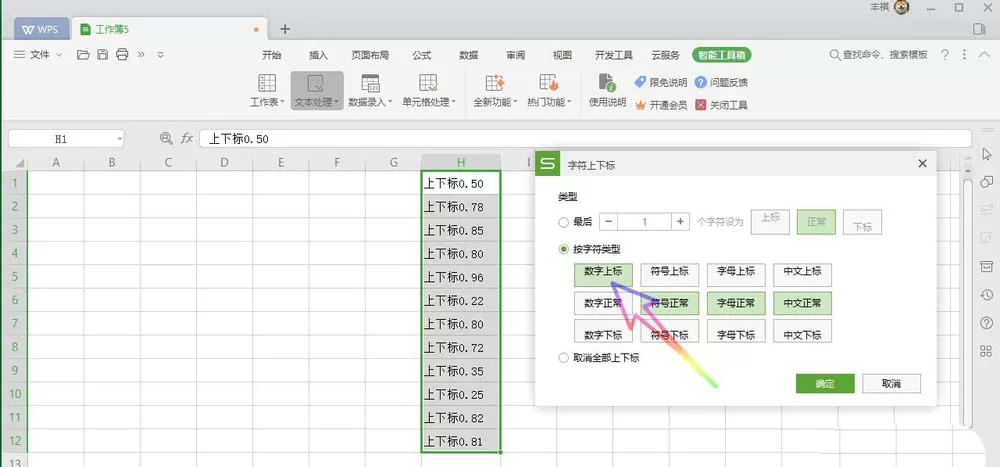Open the 工作表 worksheet tool icon
The image size is (1000, 467).
click(x=267, y=83)
